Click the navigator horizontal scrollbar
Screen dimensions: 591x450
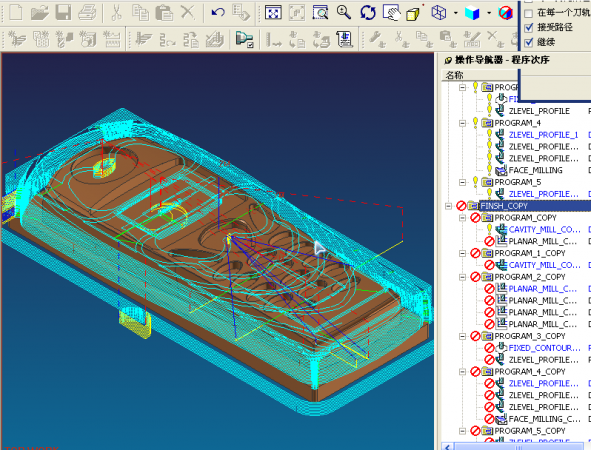pyautogui.click(x=518, y=447)
